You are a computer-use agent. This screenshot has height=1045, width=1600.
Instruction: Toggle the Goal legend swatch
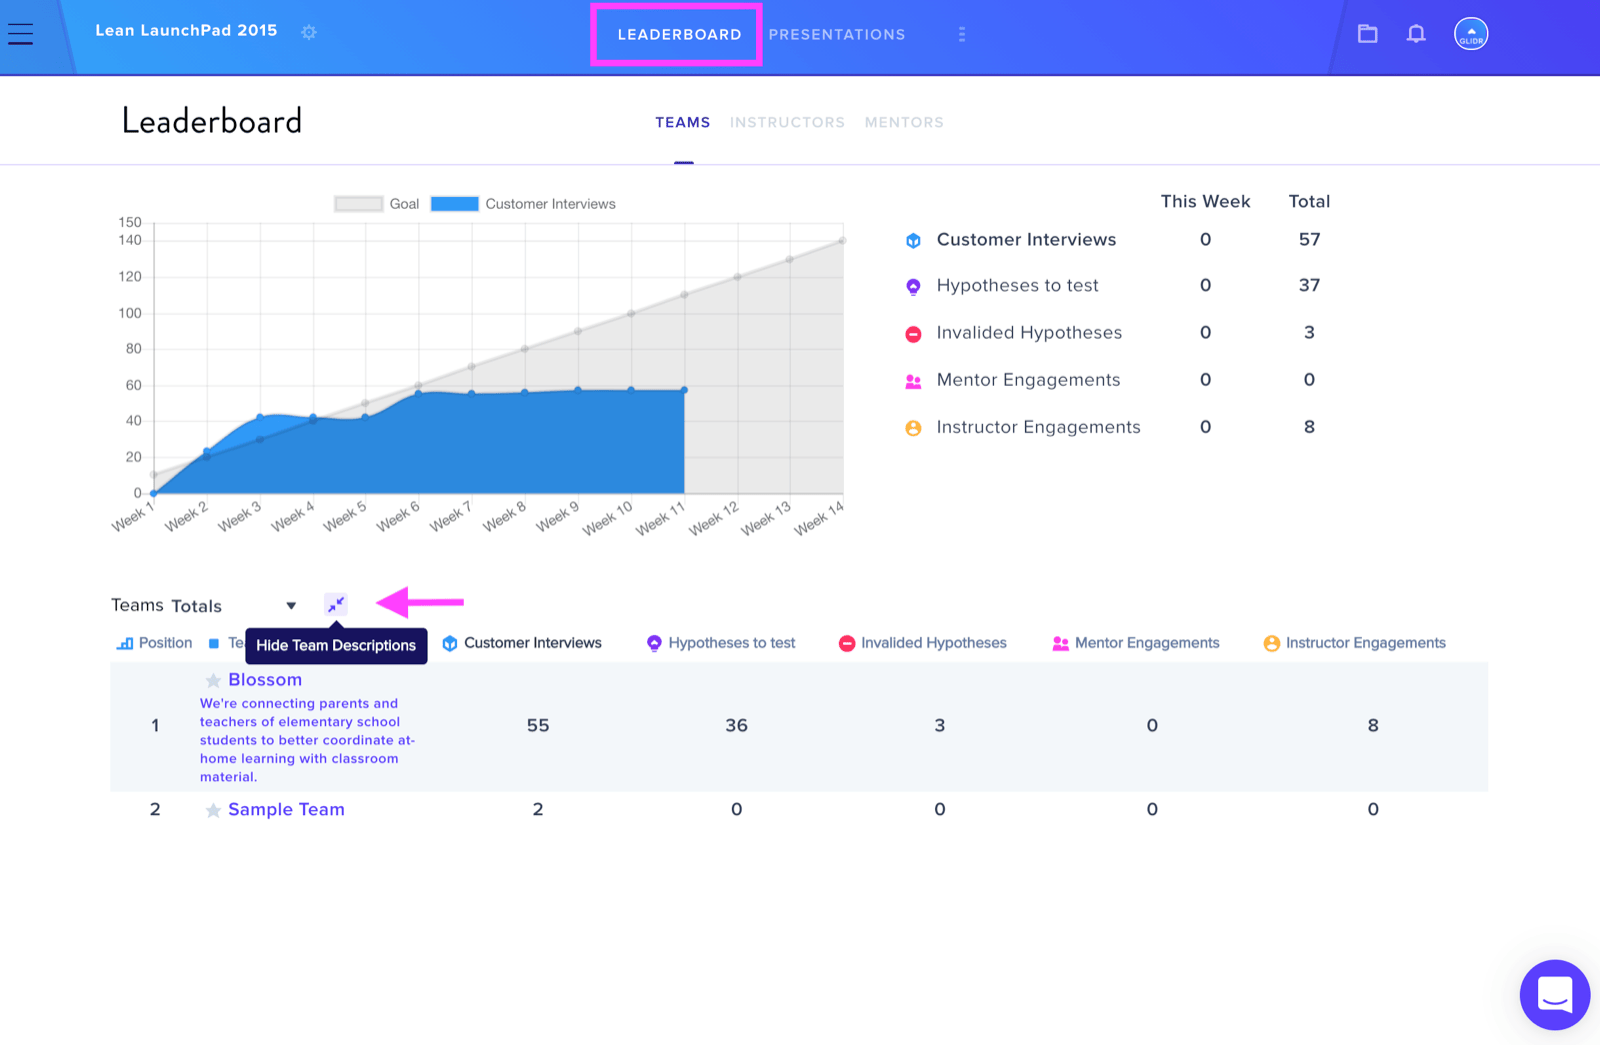point(358,204)
